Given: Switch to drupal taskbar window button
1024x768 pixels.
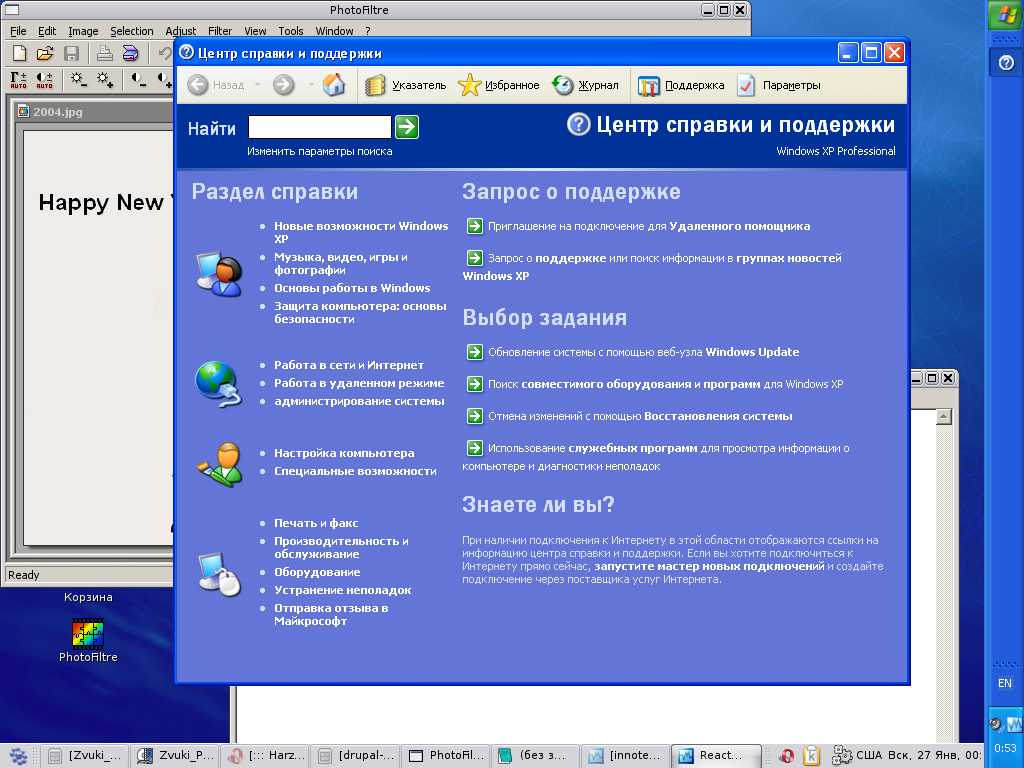Looking at the screenshot, I should point(355,756).
